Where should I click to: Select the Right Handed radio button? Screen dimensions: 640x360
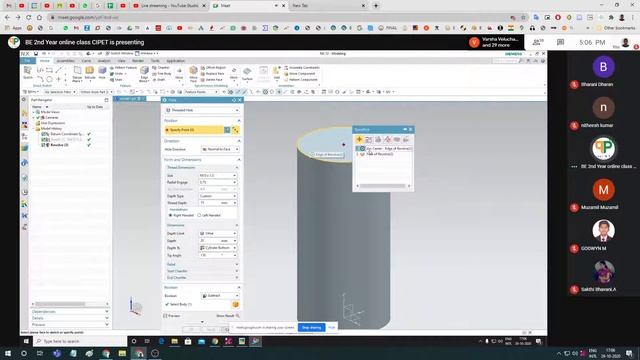coord(170,215)
